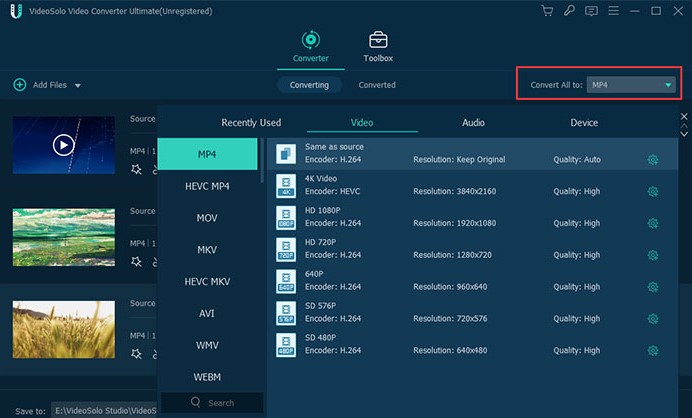Click the Converter icon
The height and width of the screenshot is (418, 692).
tap(310, 41)
